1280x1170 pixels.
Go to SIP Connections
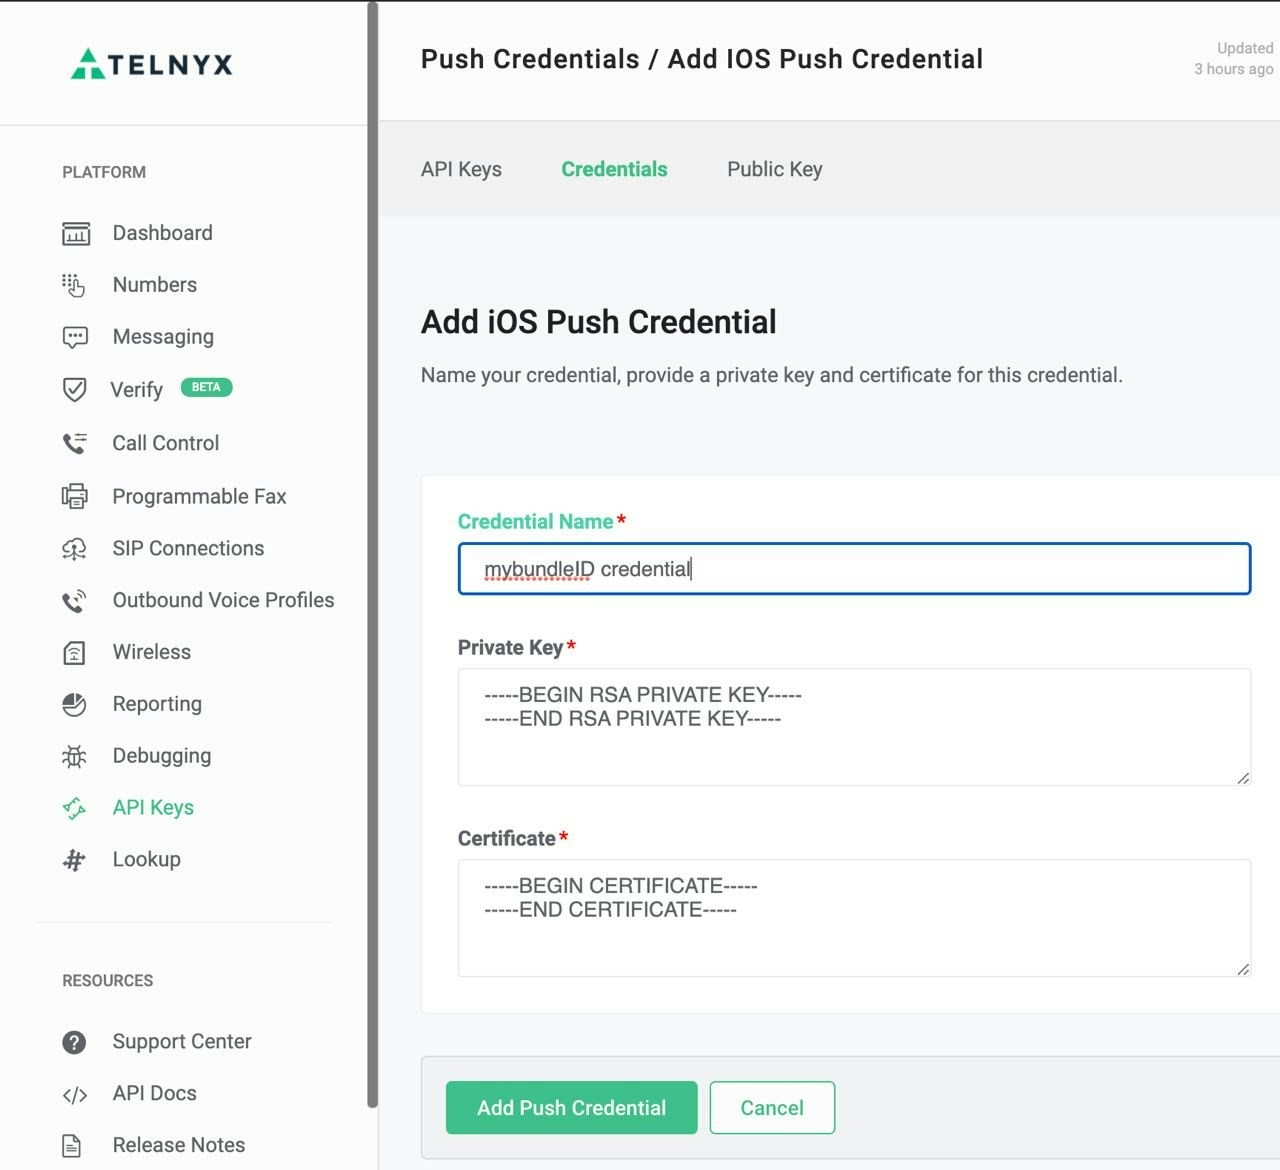pyautogui.click(x=188, y=548)
